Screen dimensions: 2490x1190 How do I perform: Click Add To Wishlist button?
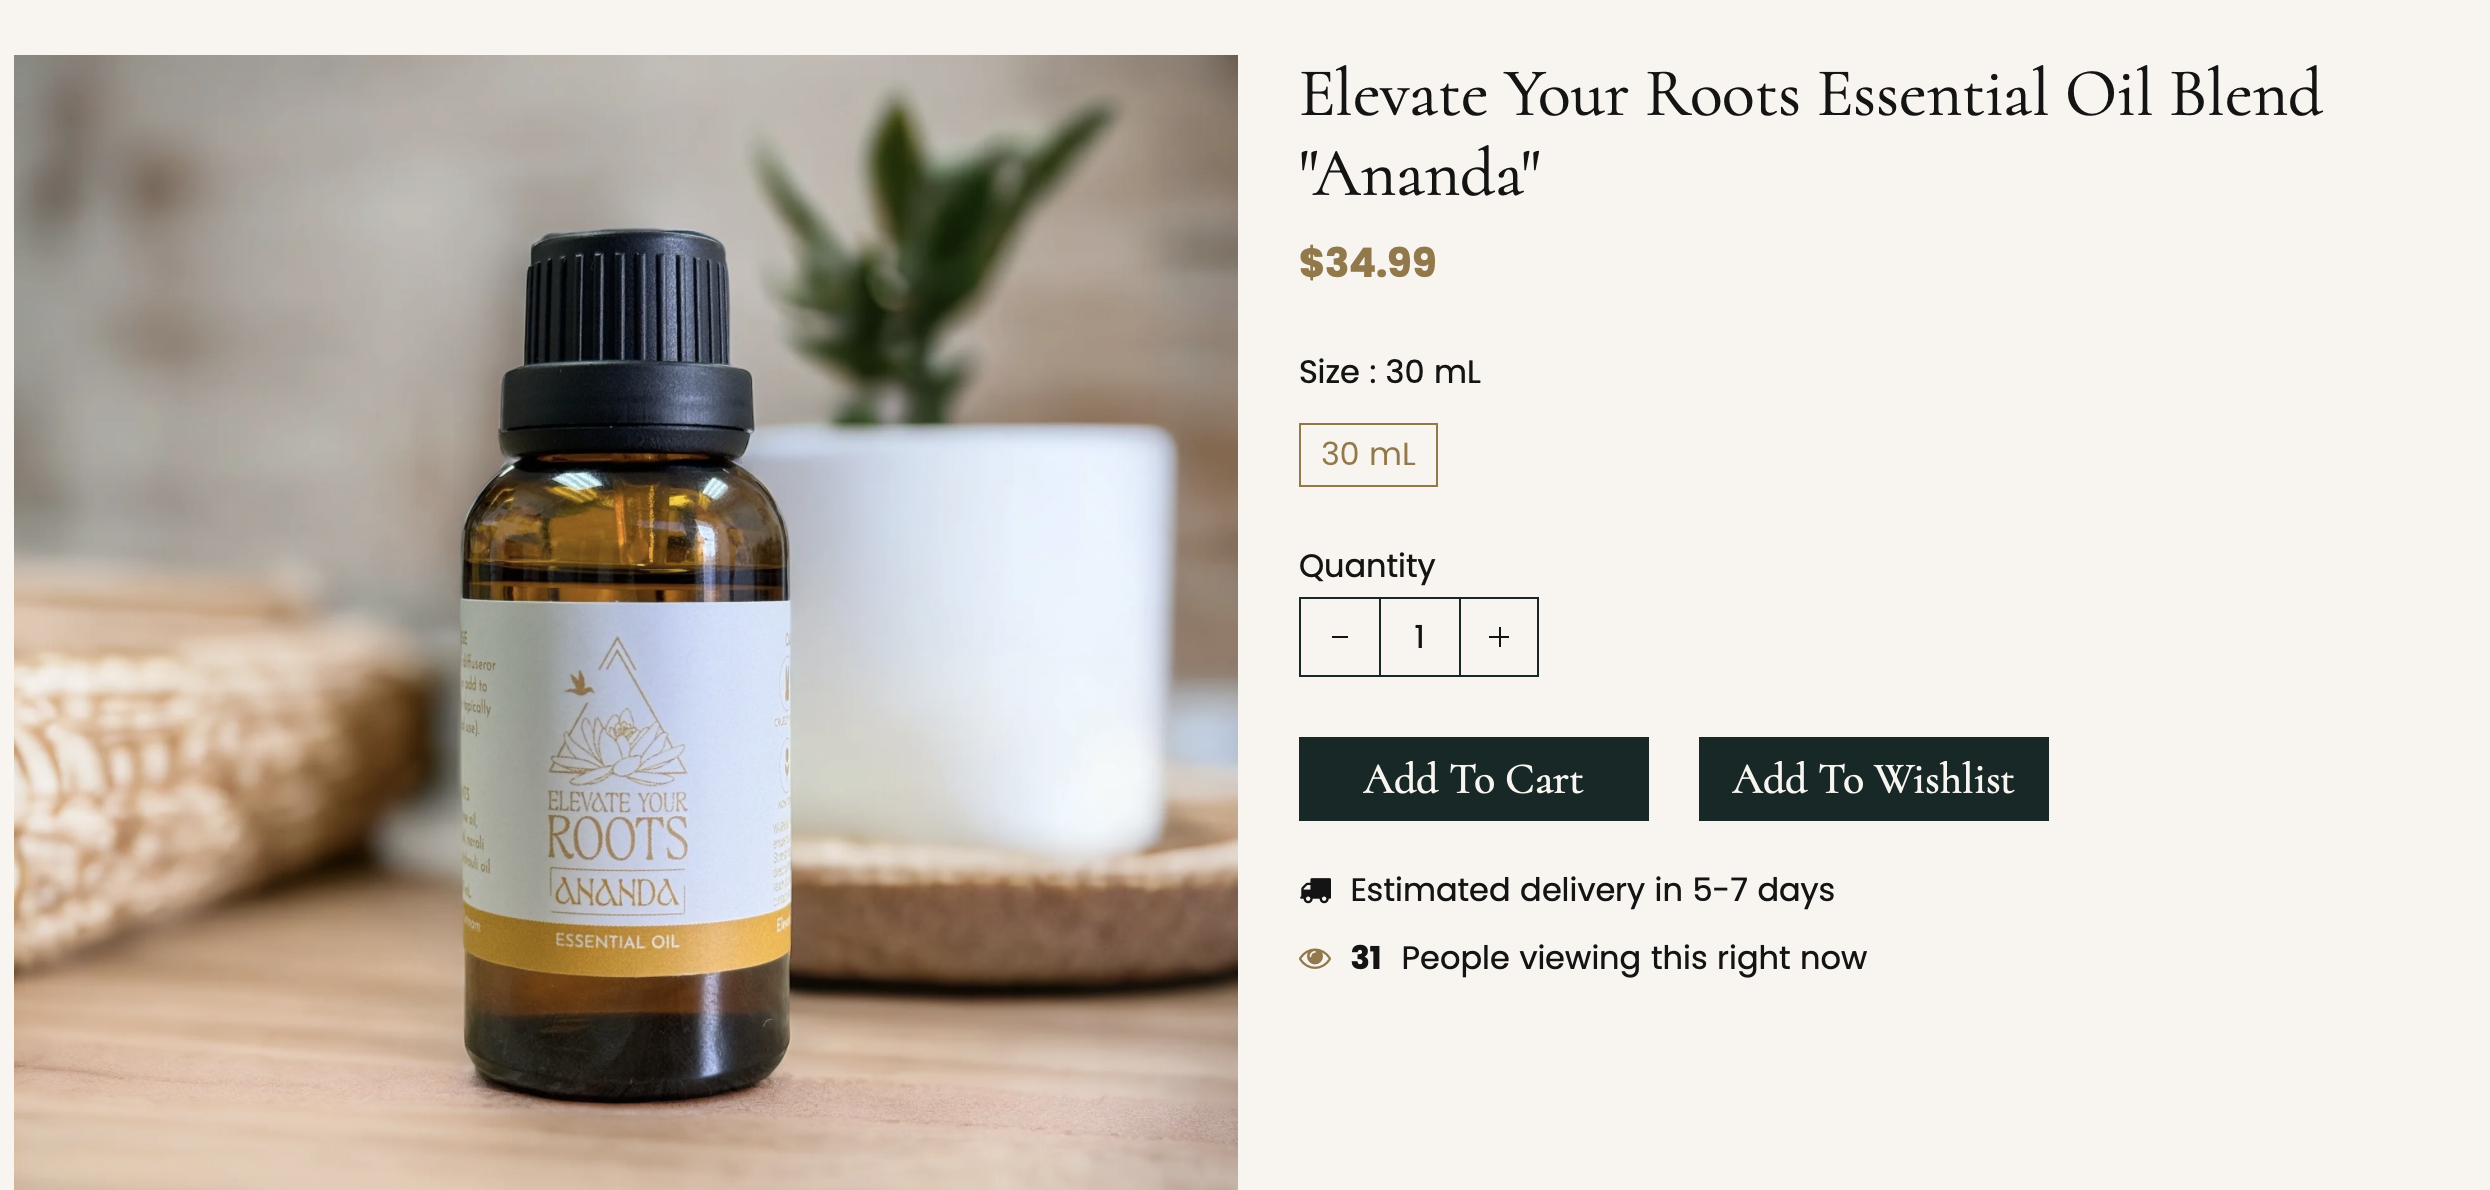click(1873, 779)
